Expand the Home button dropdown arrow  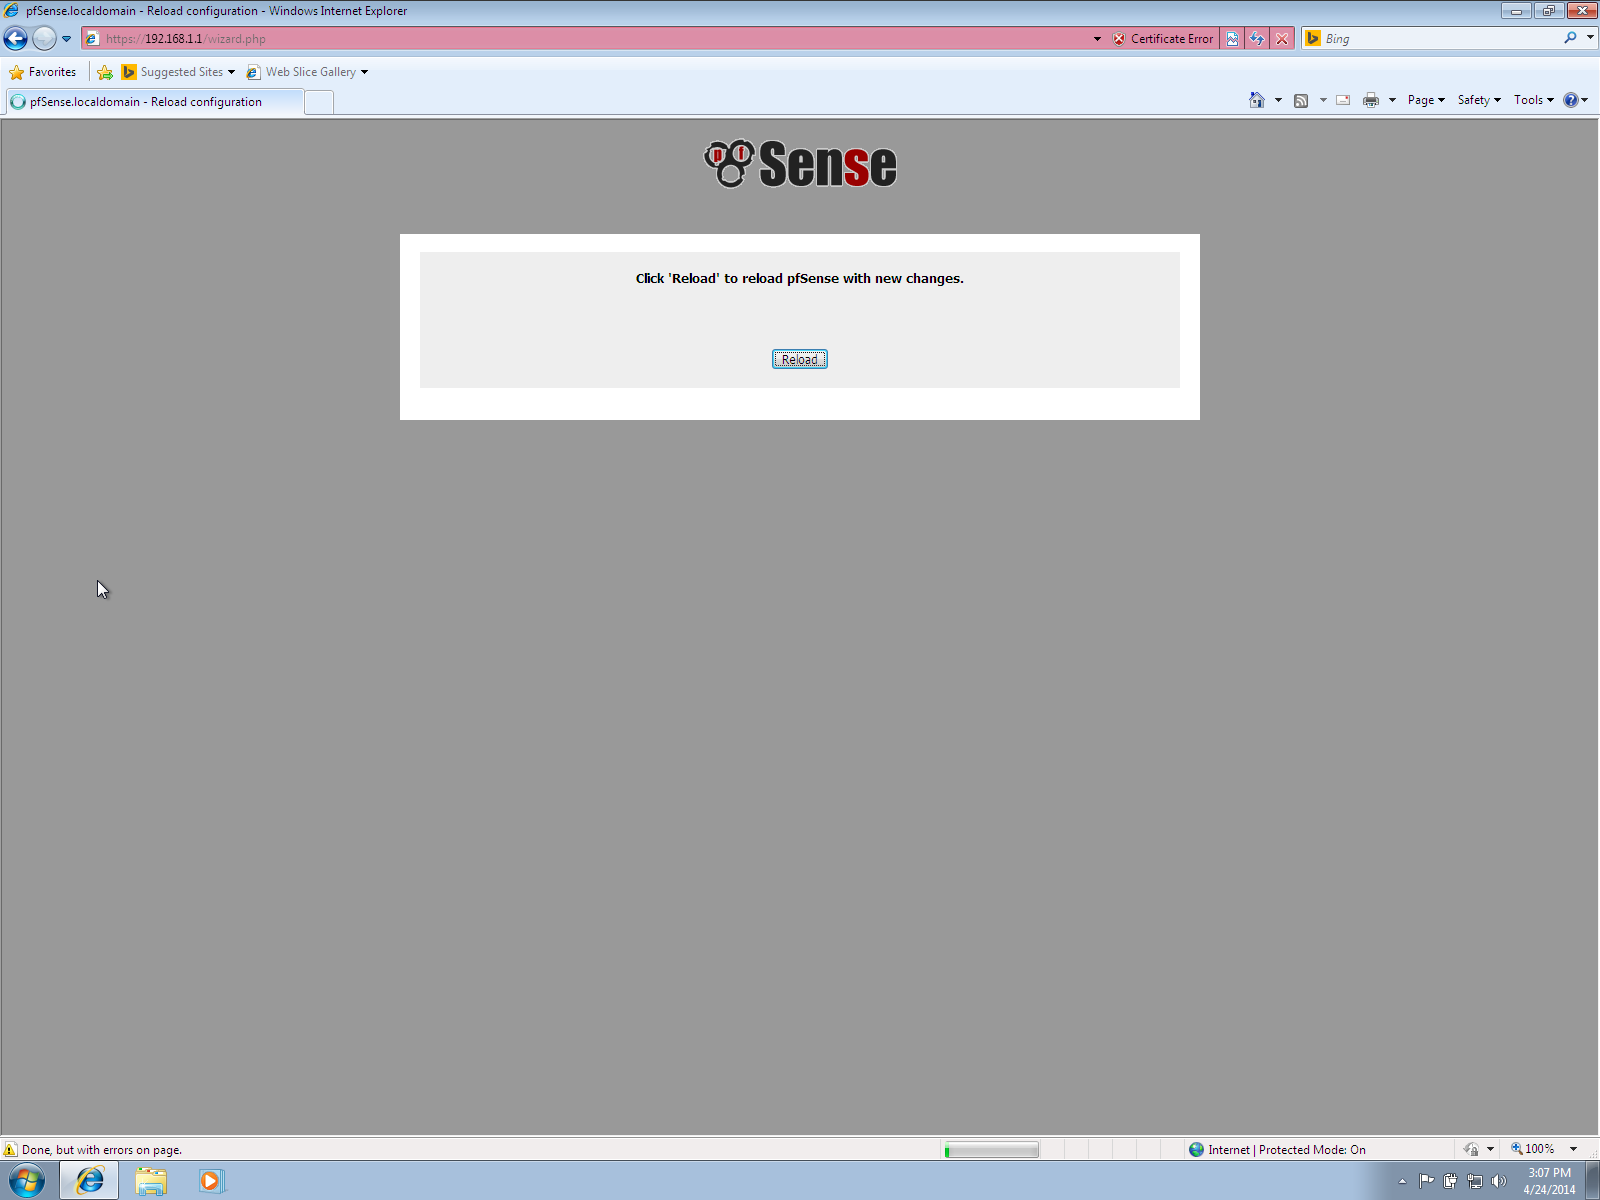coord(1278,100)
